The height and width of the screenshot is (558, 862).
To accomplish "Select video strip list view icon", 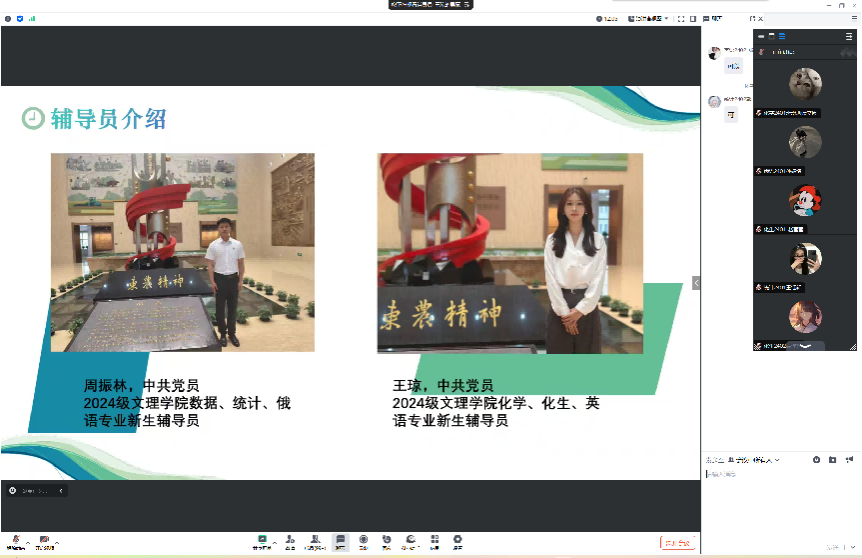I will pos(782,36).
